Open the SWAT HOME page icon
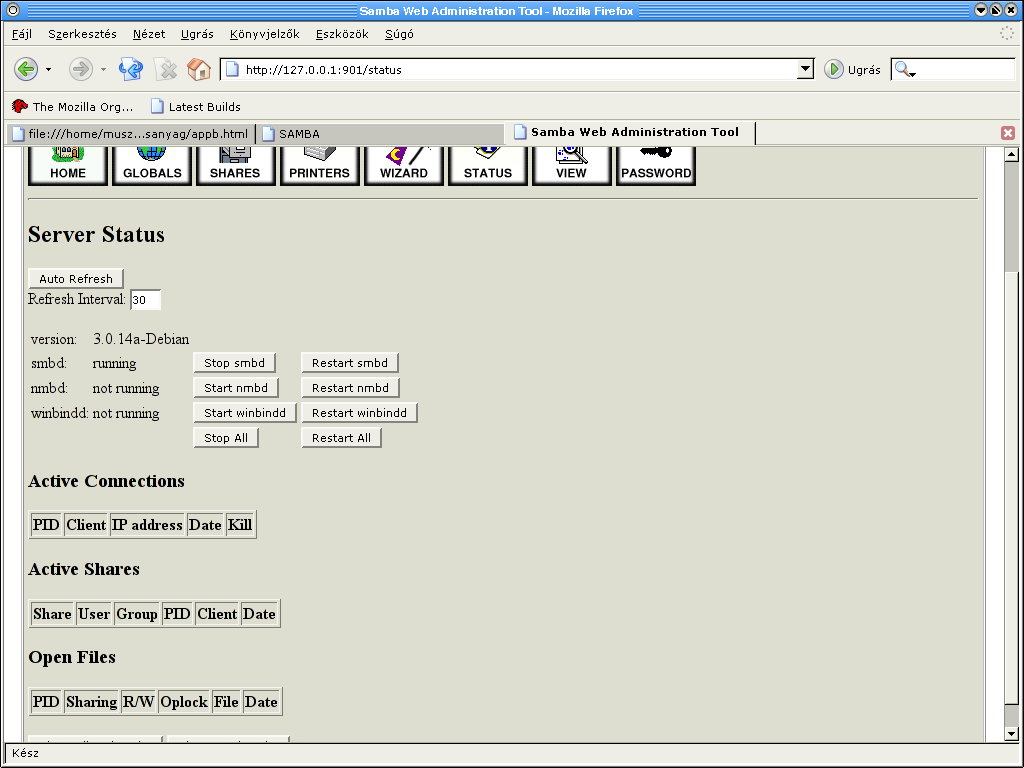Image resolution: width=1024 pixels, height=768 pixels. tap(68, 166)
